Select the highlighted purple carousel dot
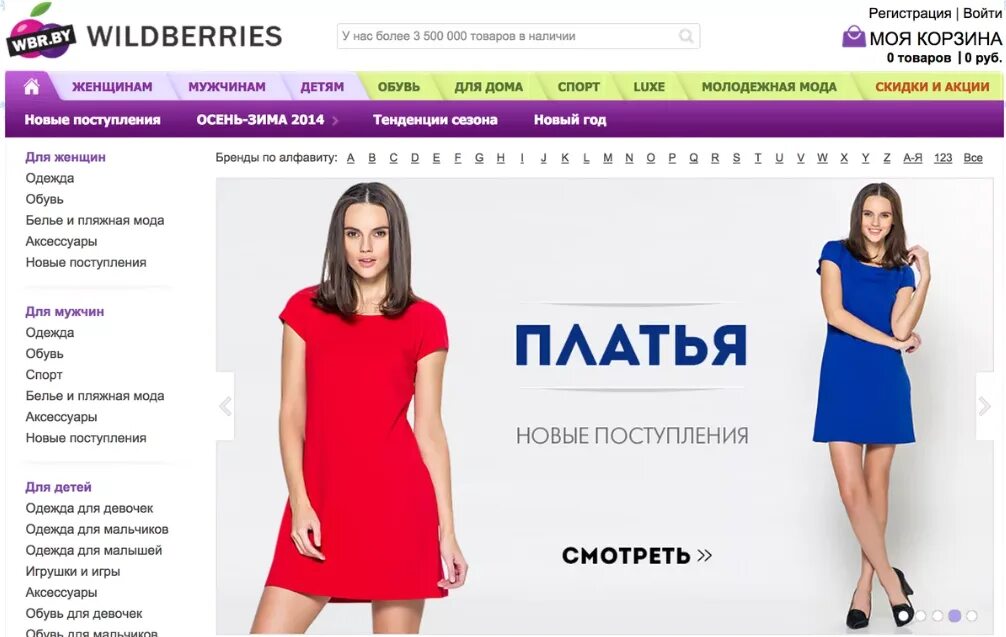Viewport: 1006px width, 637px height. coord(955,616)
